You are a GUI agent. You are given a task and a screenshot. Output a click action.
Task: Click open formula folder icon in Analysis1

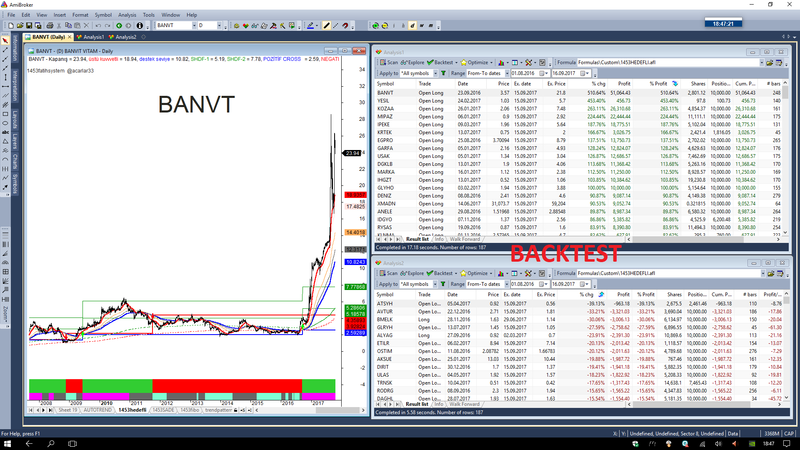point(769,62)
